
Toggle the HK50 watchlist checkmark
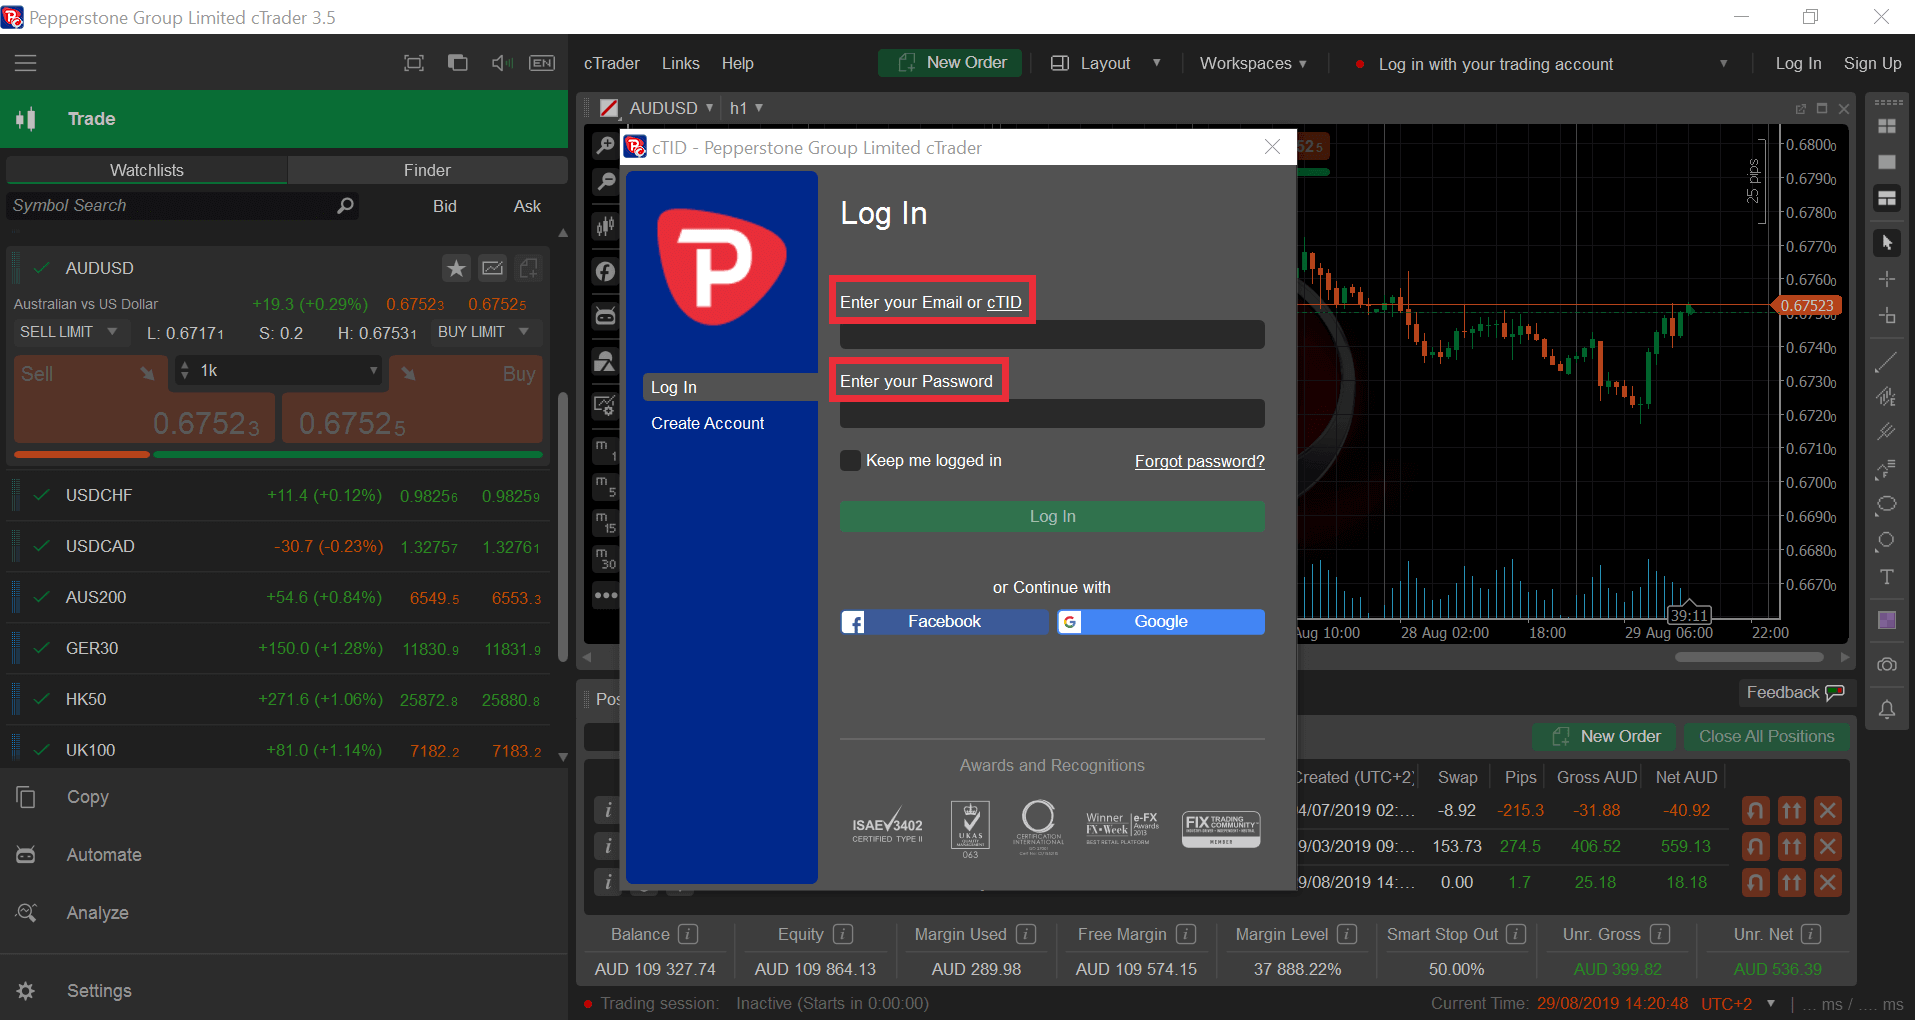42,699
